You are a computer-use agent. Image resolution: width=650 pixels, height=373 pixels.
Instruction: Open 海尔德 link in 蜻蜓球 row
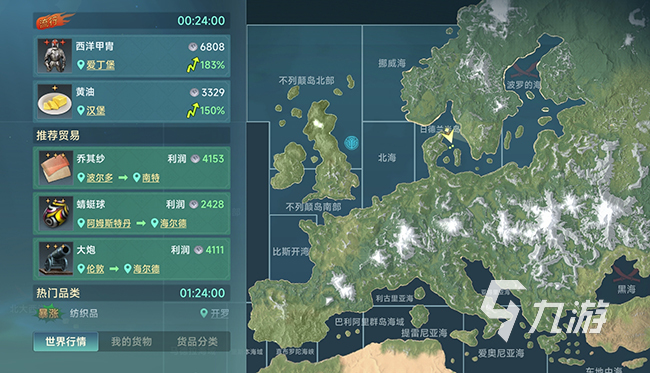click(173, 223)
